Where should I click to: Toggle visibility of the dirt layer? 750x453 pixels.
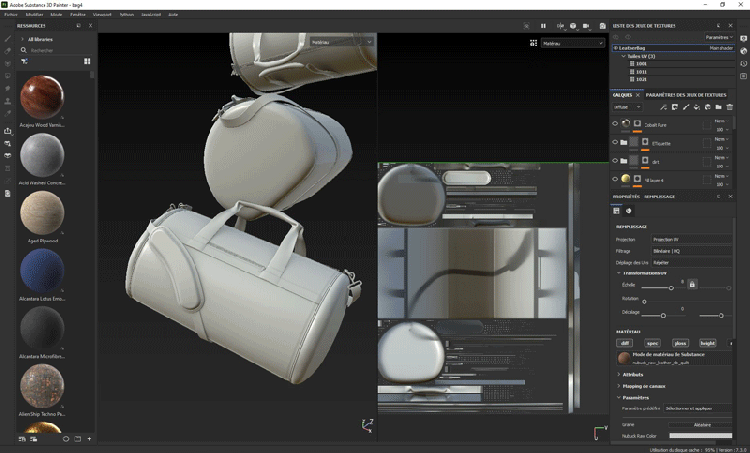[x=615, y=161]
